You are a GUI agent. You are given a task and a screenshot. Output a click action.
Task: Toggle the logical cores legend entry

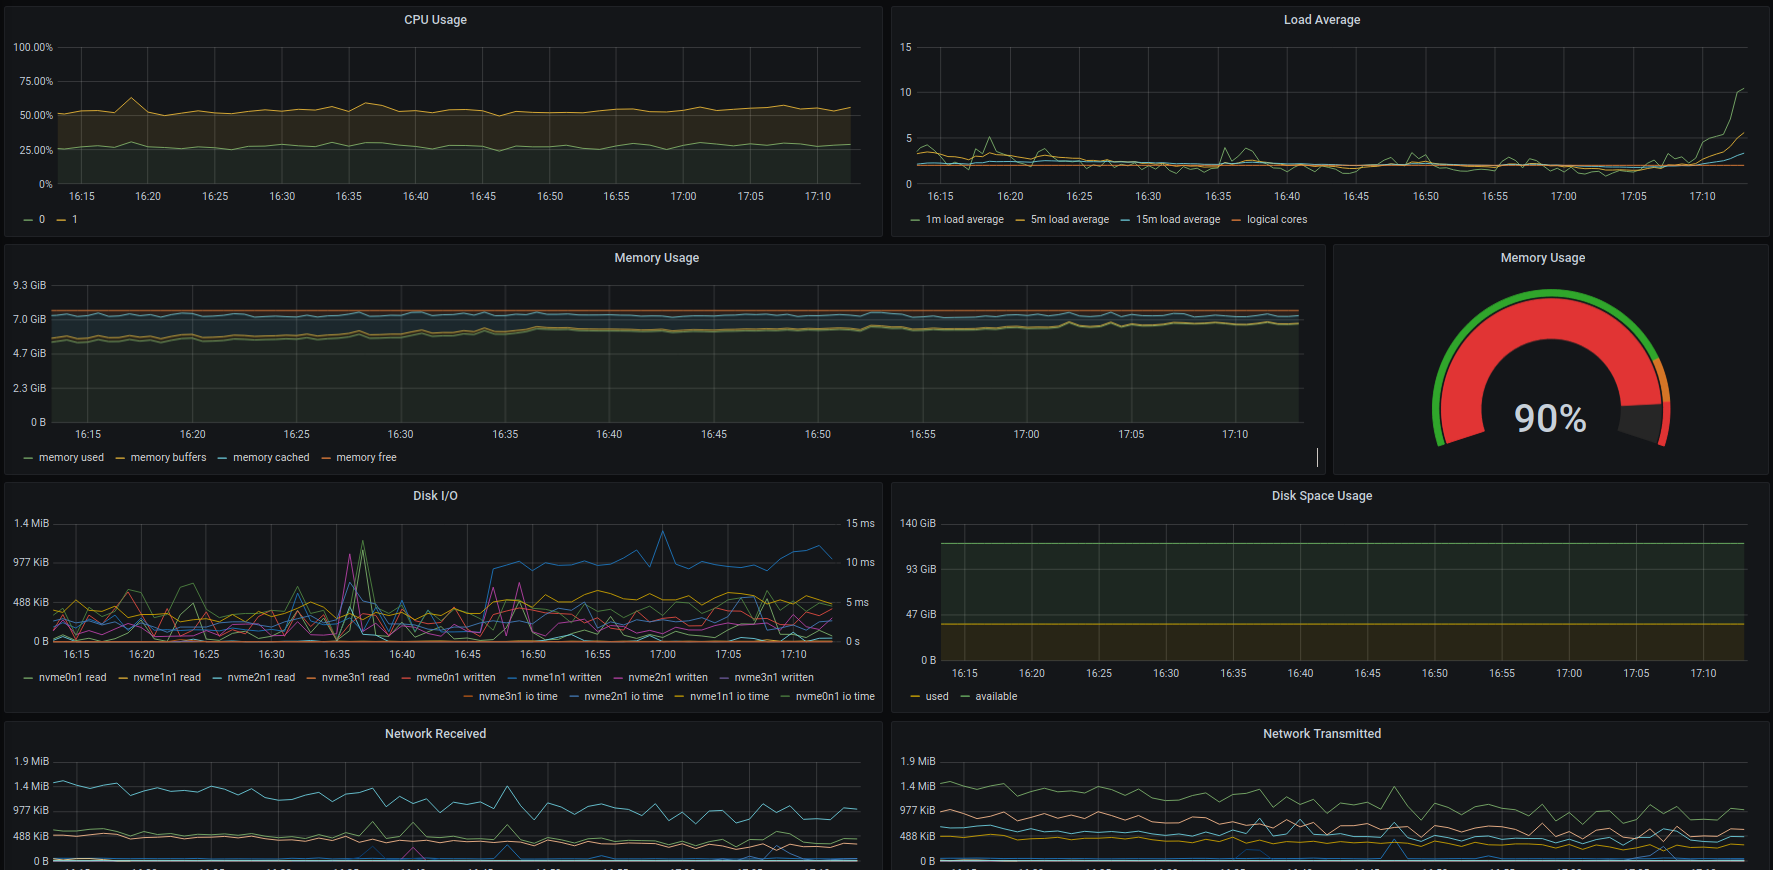coord(1276,220)
